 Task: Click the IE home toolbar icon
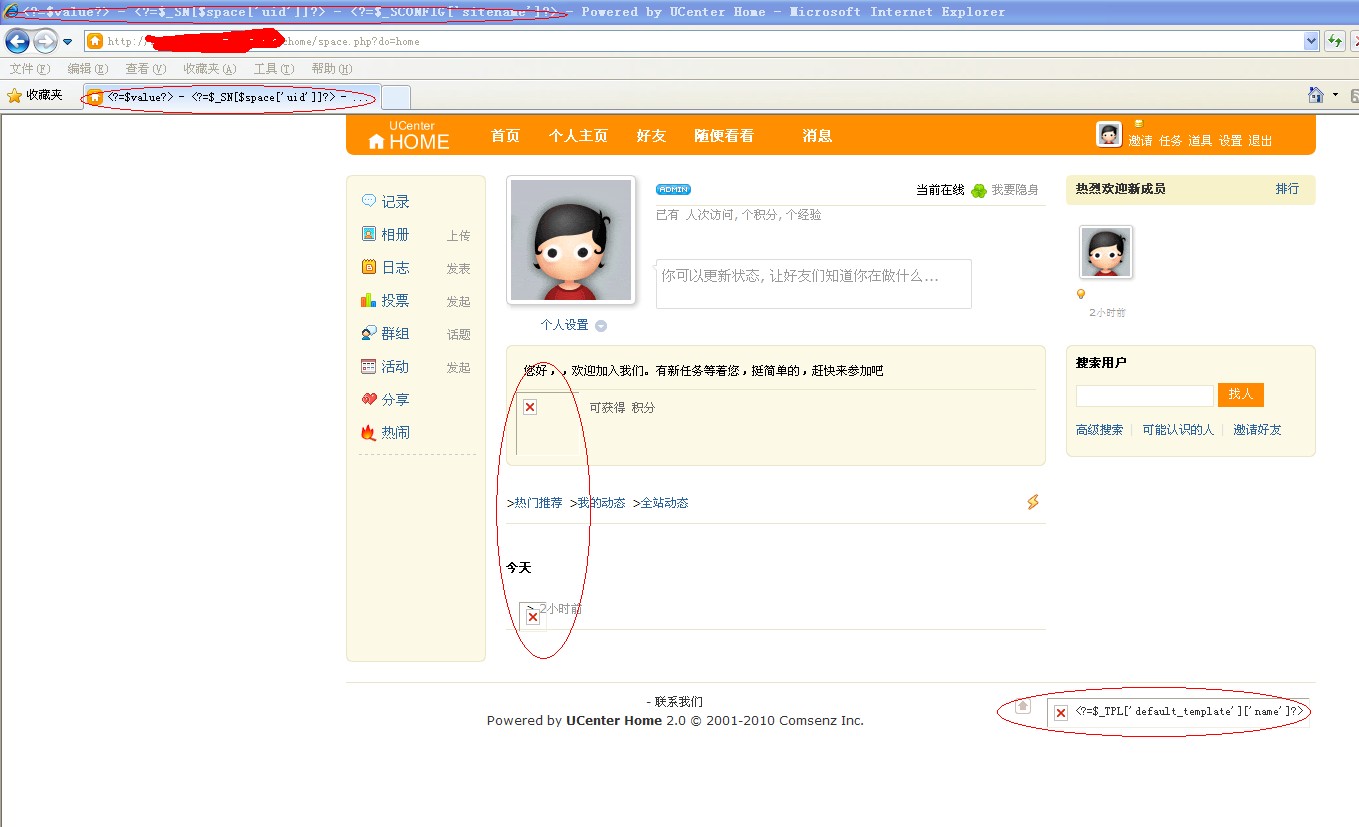coord(1316,95)
